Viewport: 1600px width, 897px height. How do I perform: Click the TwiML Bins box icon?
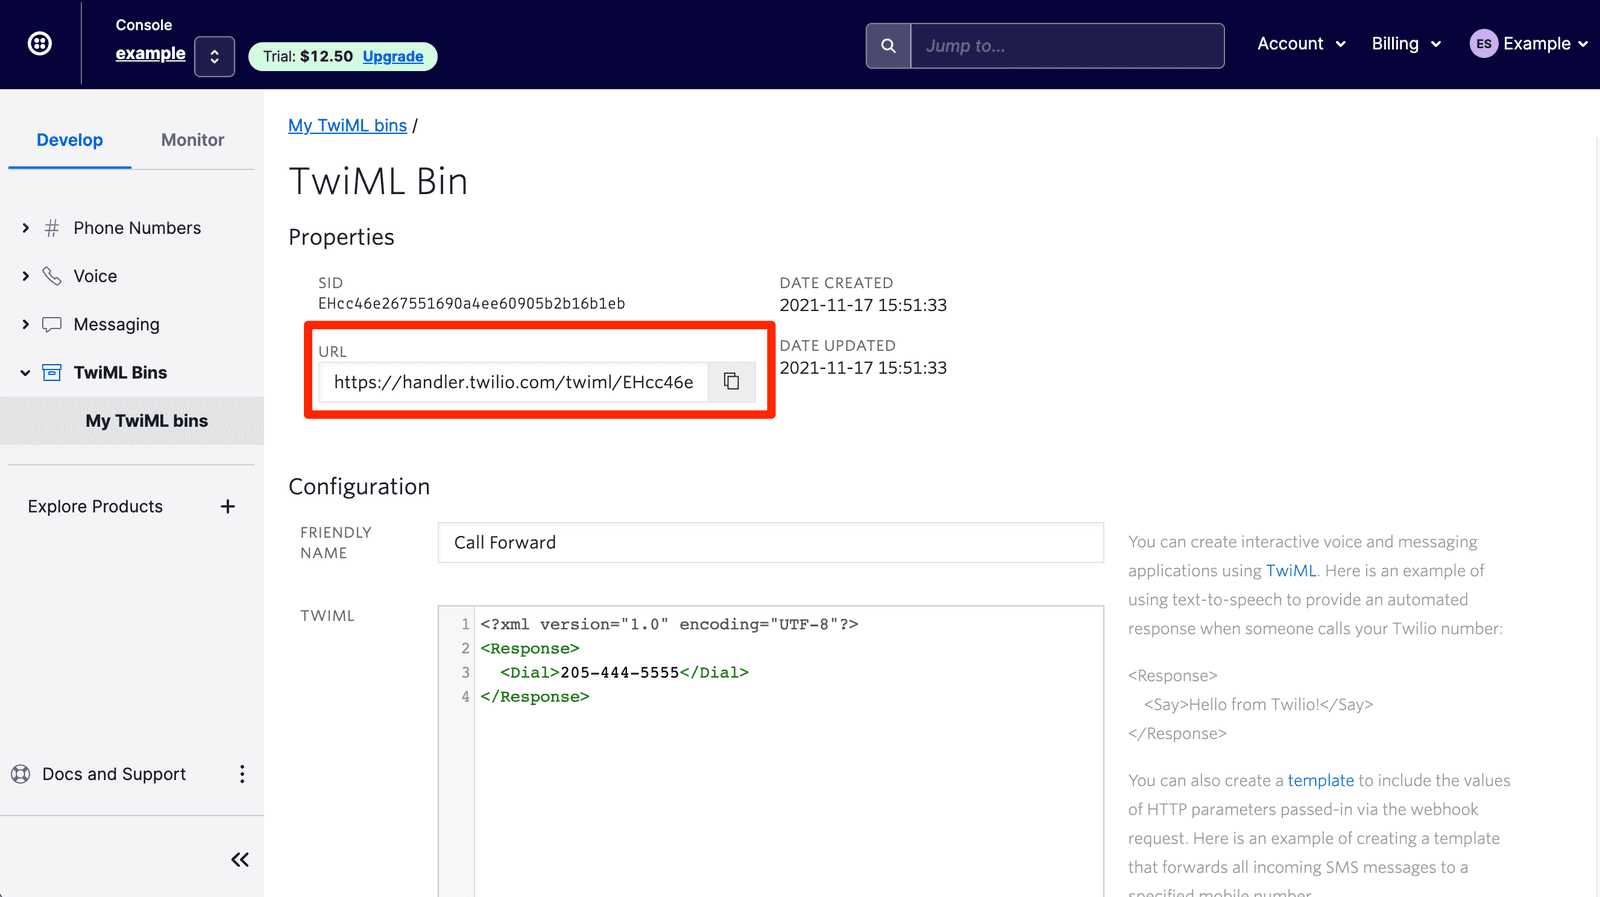52,372
